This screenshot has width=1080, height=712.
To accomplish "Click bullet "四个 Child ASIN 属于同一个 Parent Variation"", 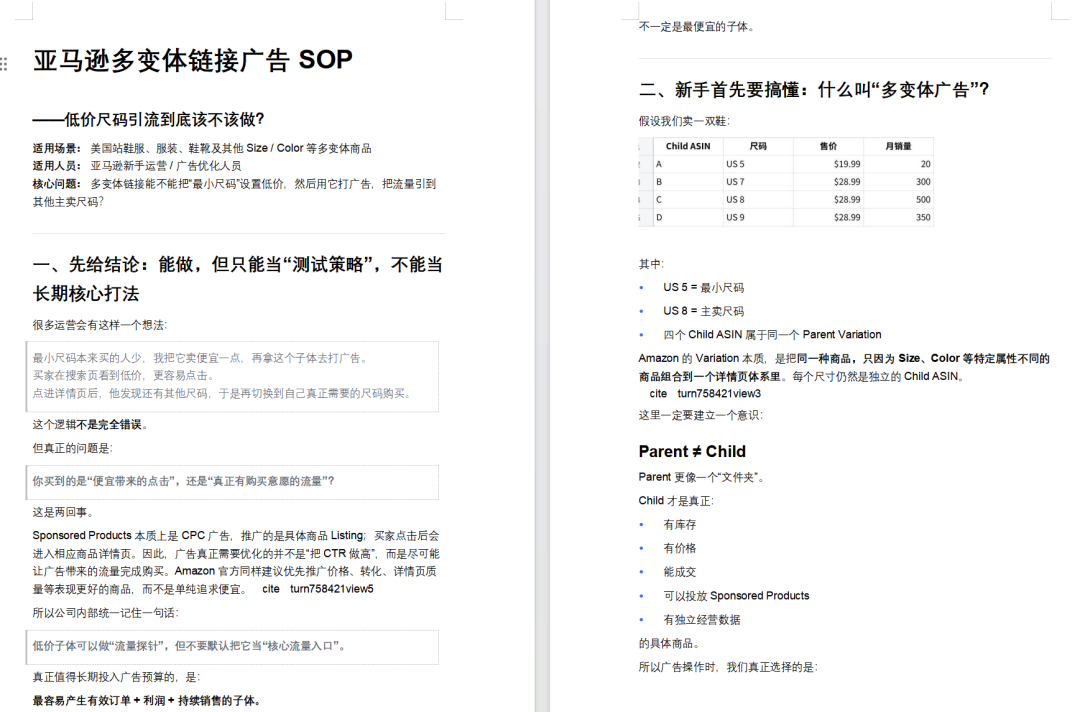I will point(772,335).
